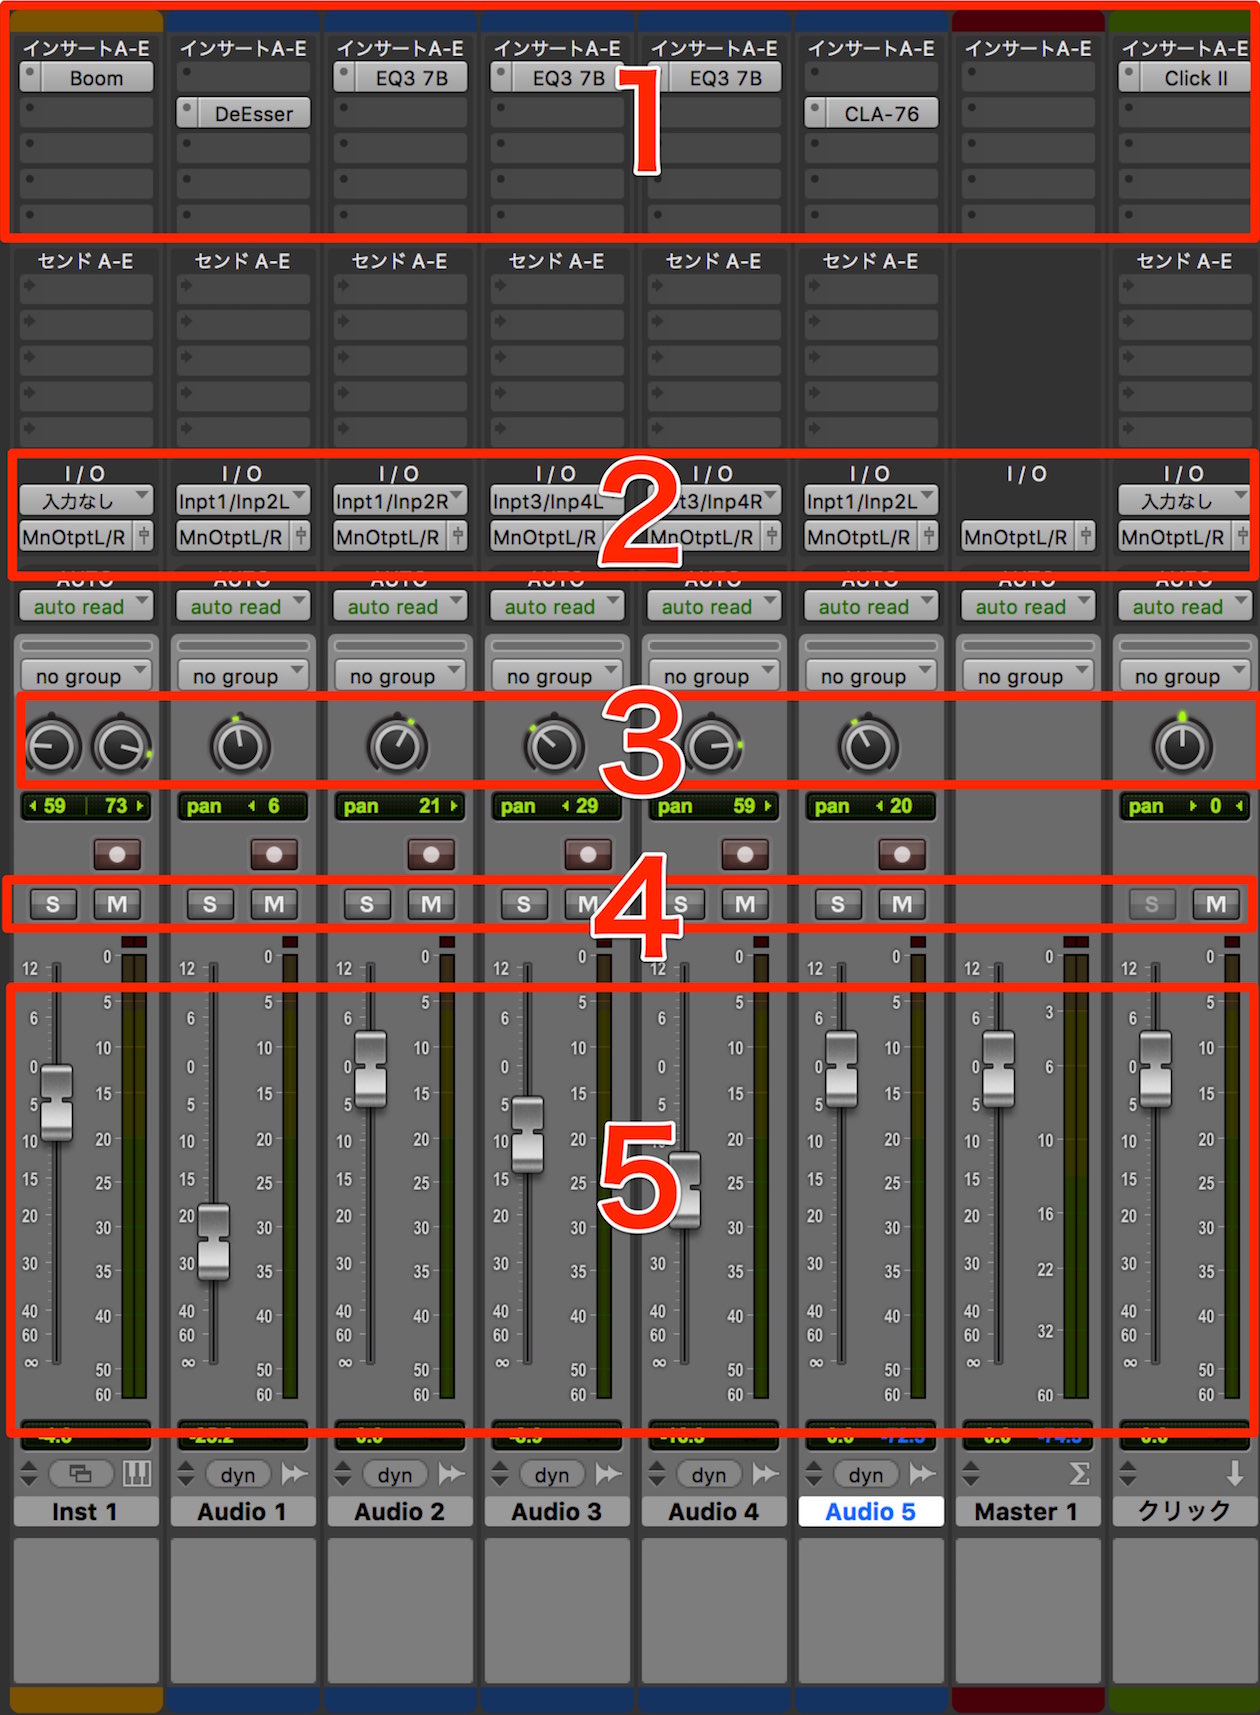This screenshot has height=1715, width=1260.
Task: Open the EQ3 7B insert on Audio 2
Action: pyautogui.click(x=411, y=78)
